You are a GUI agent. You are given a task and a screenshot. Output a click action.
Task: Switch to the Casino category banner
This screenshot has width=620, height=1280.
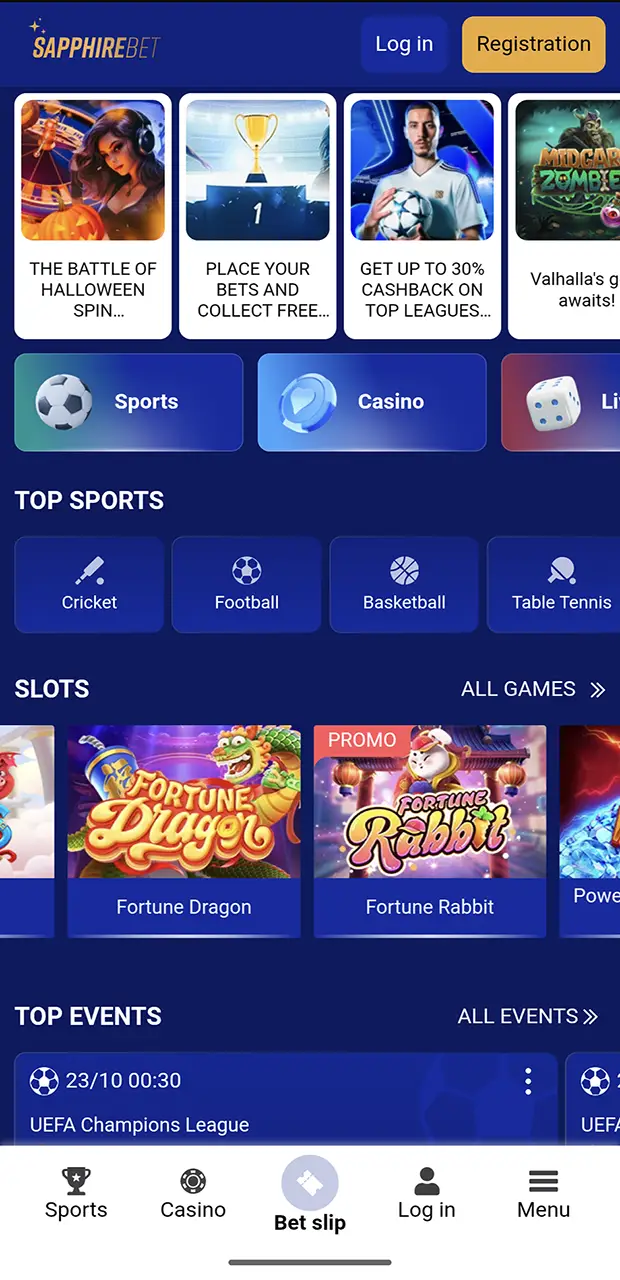(372, 402)
